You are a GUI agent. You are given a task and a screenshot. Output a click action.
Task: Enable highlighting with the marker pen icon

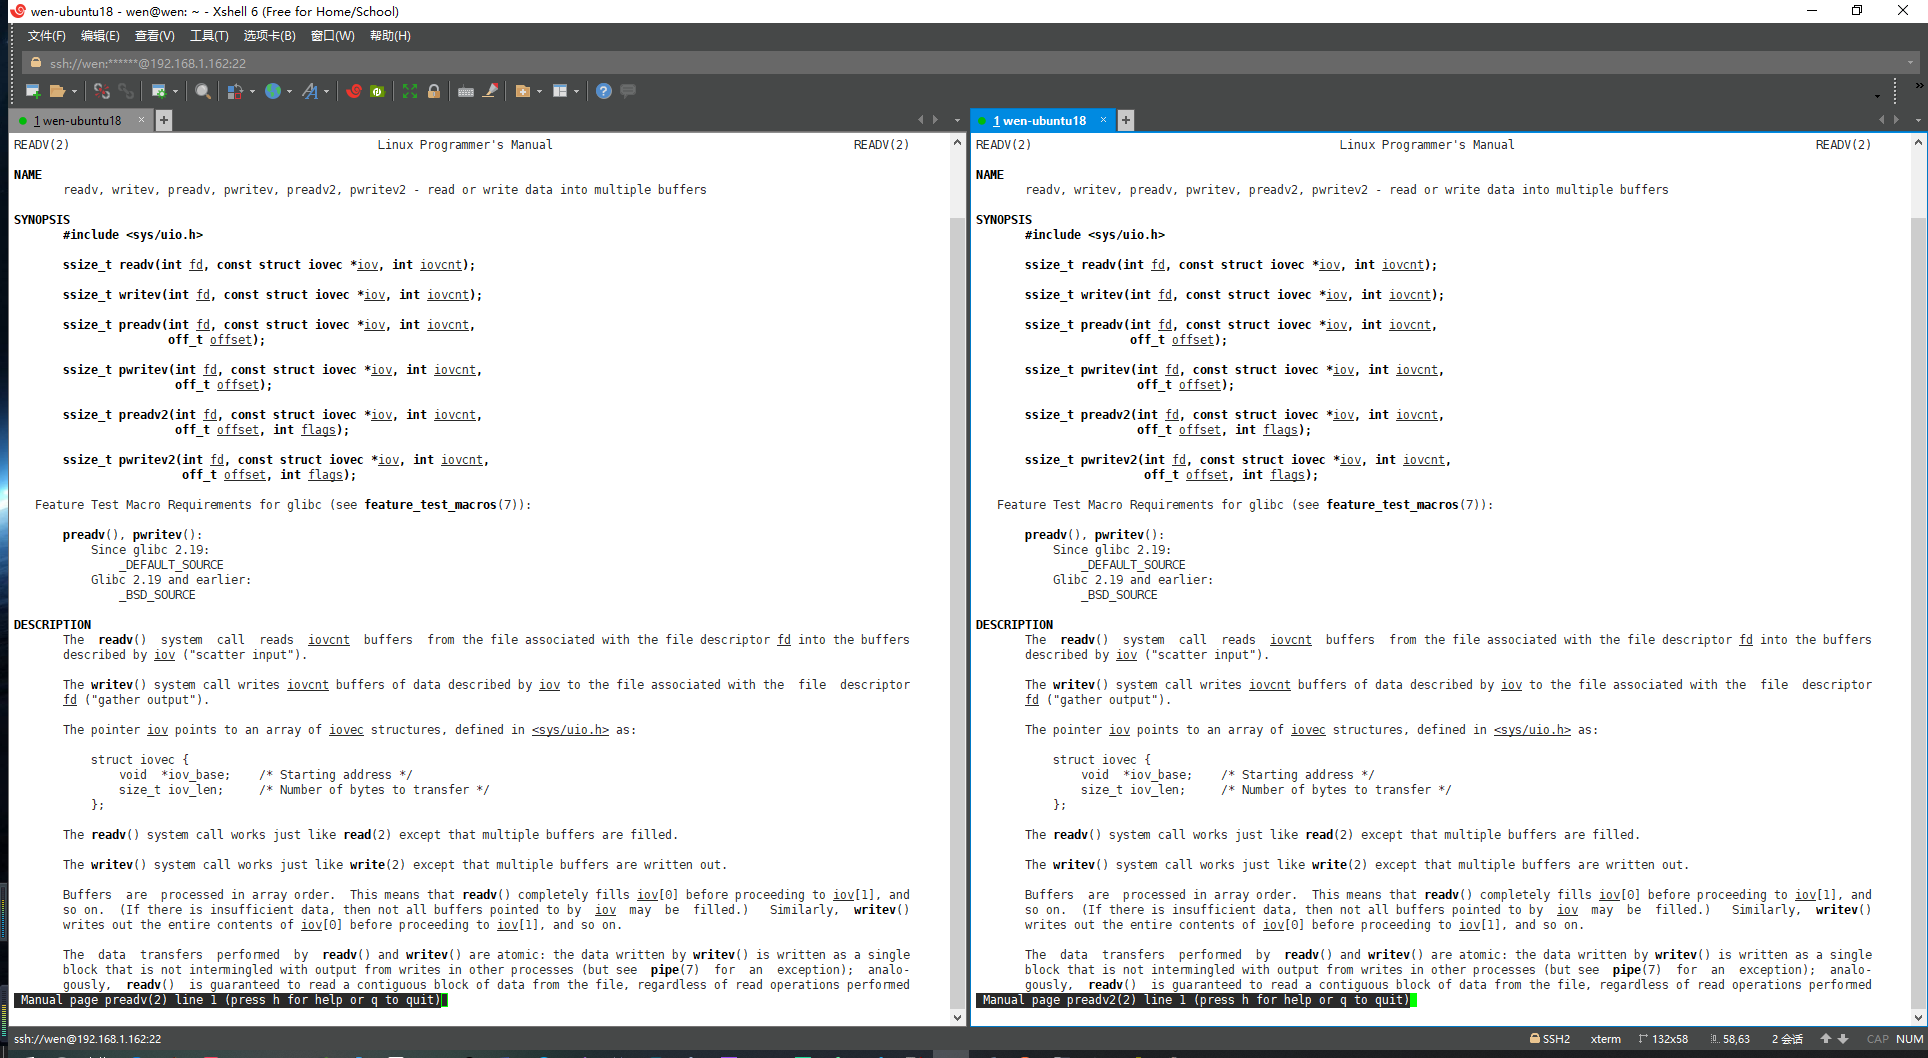click(x=490, y=91)
